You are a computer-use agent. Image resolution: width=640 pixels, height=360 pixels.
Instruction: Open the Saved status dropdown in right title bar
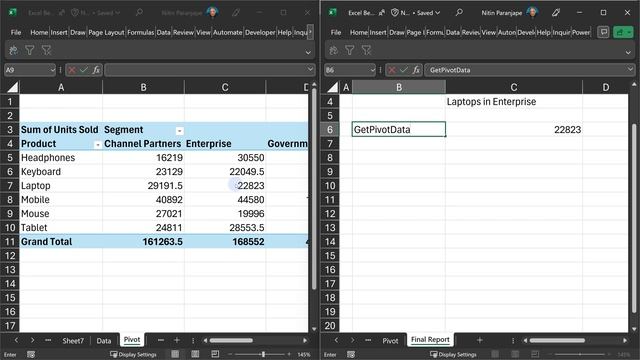(438, 13)
